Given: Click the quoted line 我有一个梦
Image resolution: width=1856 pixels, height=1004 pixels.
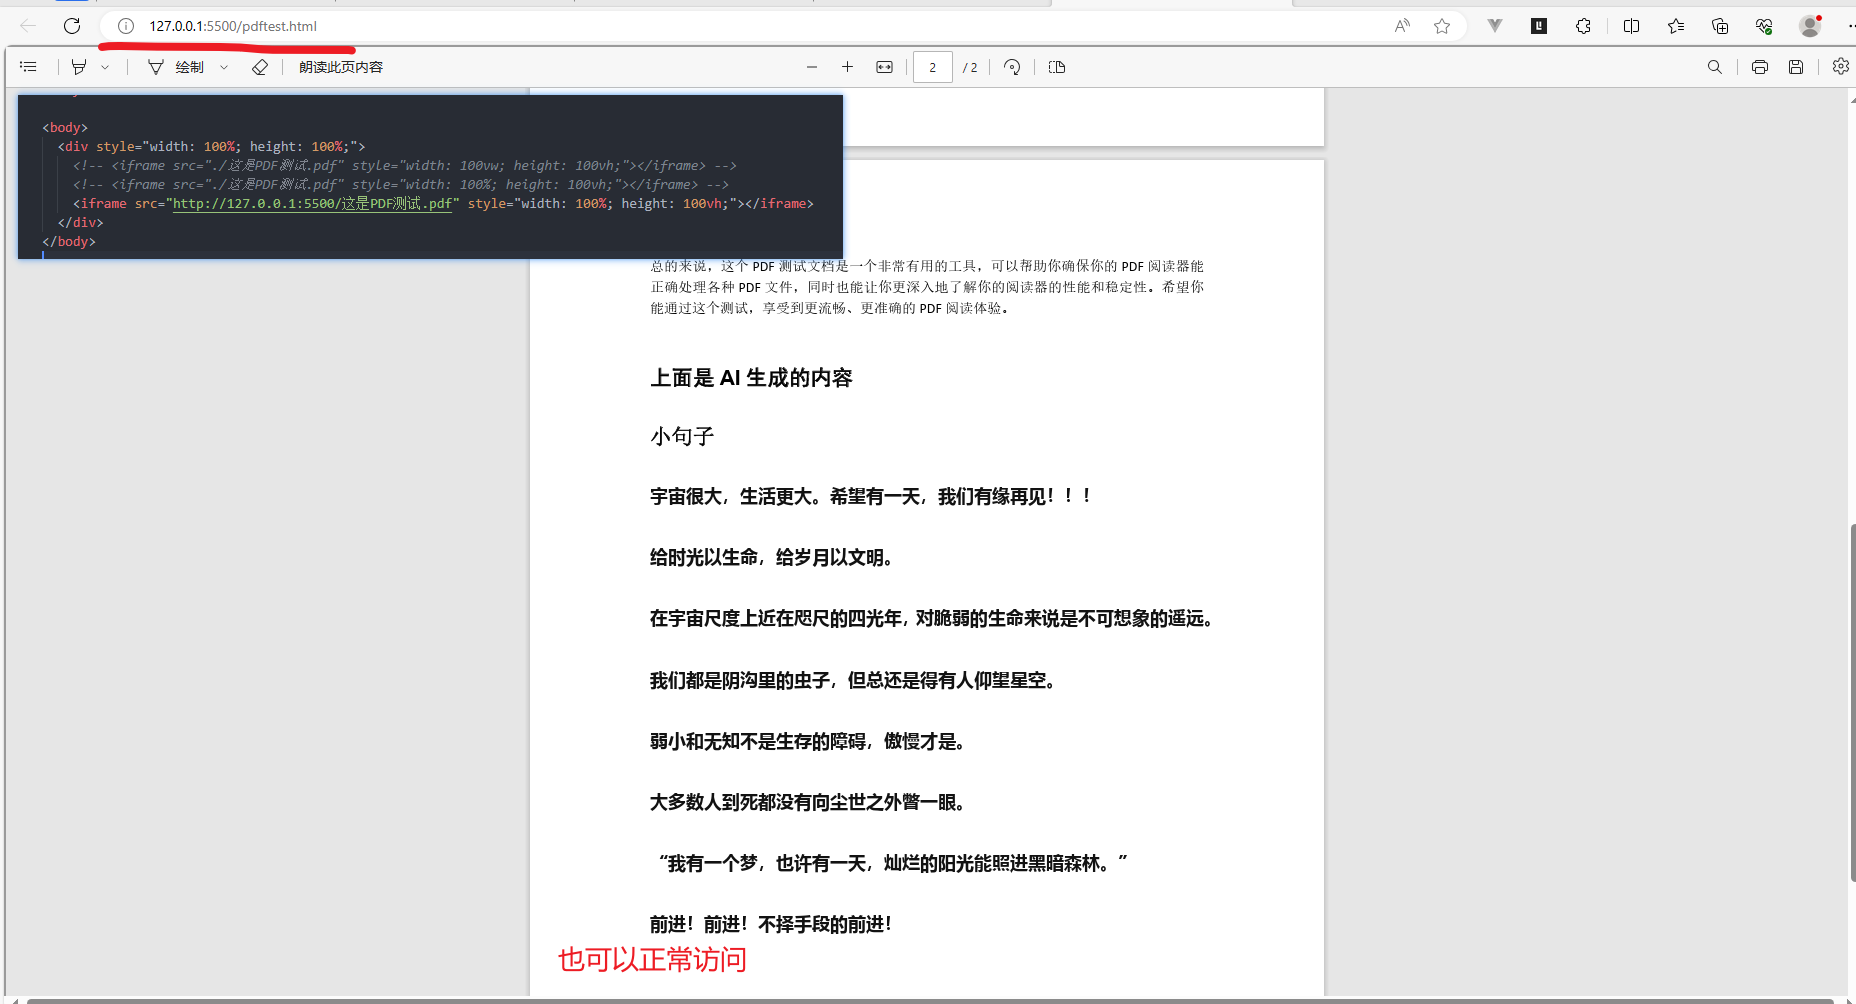Looking at the screenshot, I should tap(893, 863).
